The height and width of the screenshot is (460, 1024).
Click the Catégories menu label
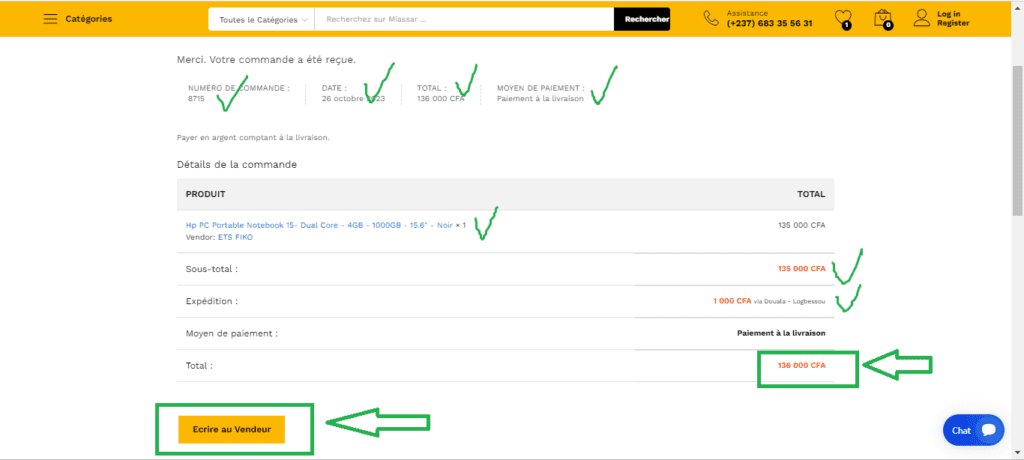pyautogui.click(x=88, y=19)
